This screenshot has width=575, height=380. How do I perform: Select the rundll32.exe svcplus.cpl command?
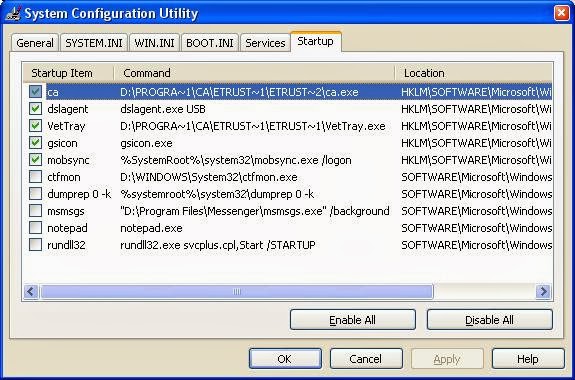(x=218, y=245)
